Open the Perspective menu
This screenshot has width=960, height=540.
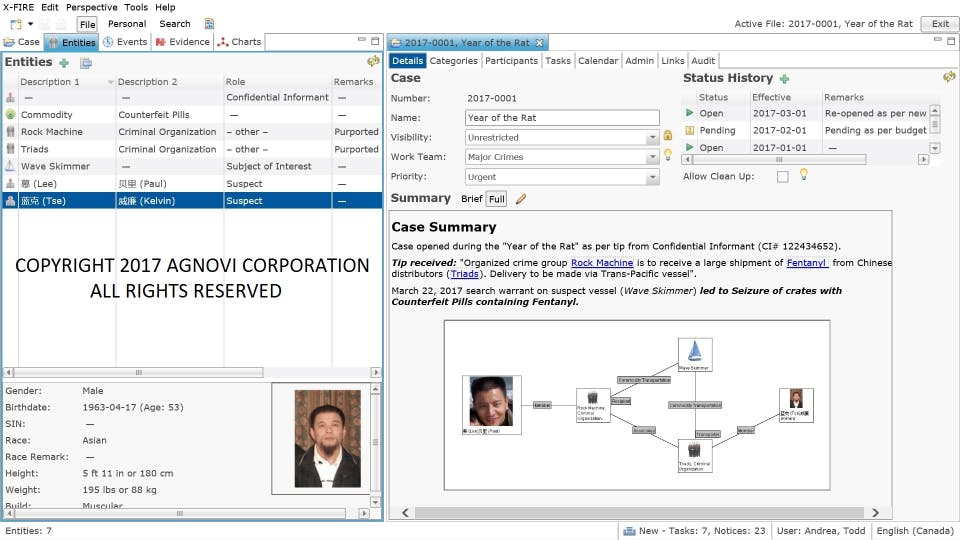click(91, 7)
